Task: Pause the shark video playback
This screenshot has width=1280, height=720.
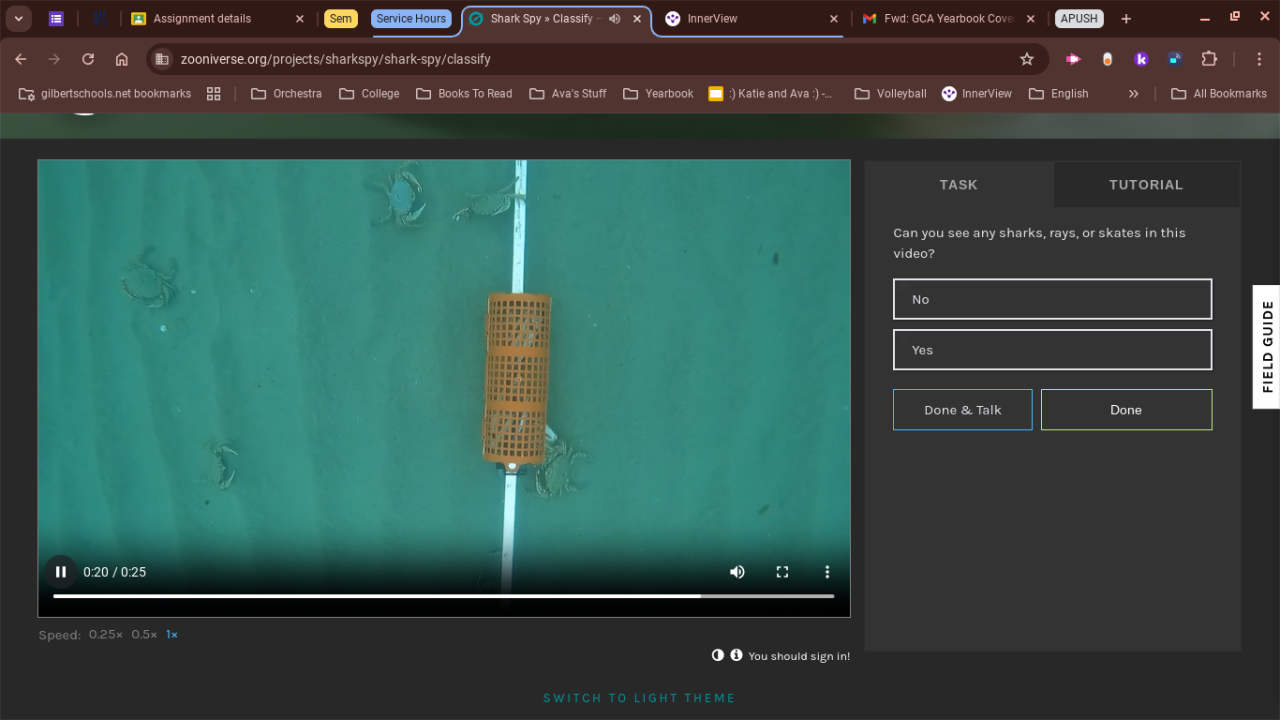Action: (x=61, y=572)
